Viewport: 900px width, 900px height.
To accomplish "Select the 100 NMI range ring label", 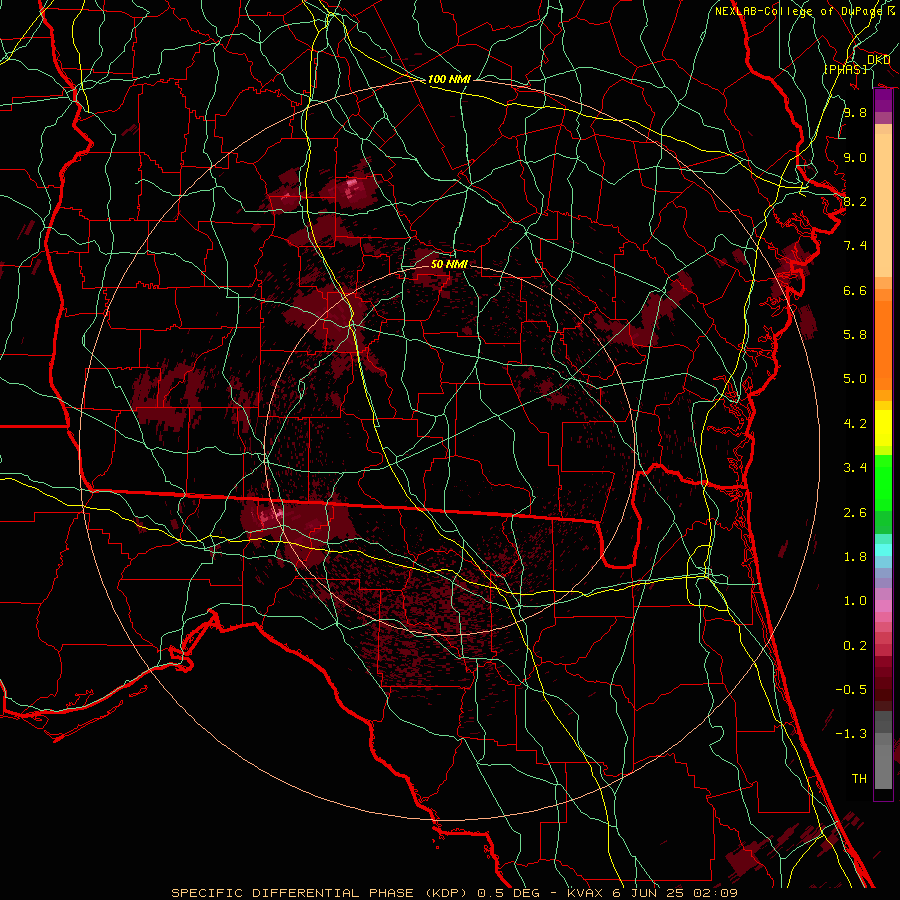I will click(449, 79).
